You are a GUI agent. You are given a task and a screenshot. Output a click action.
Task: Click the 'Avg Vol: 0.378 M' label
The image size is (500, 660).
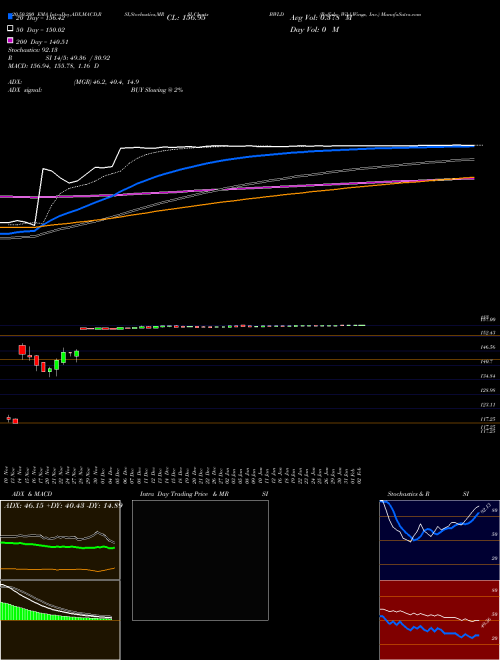tap(321, 18)
